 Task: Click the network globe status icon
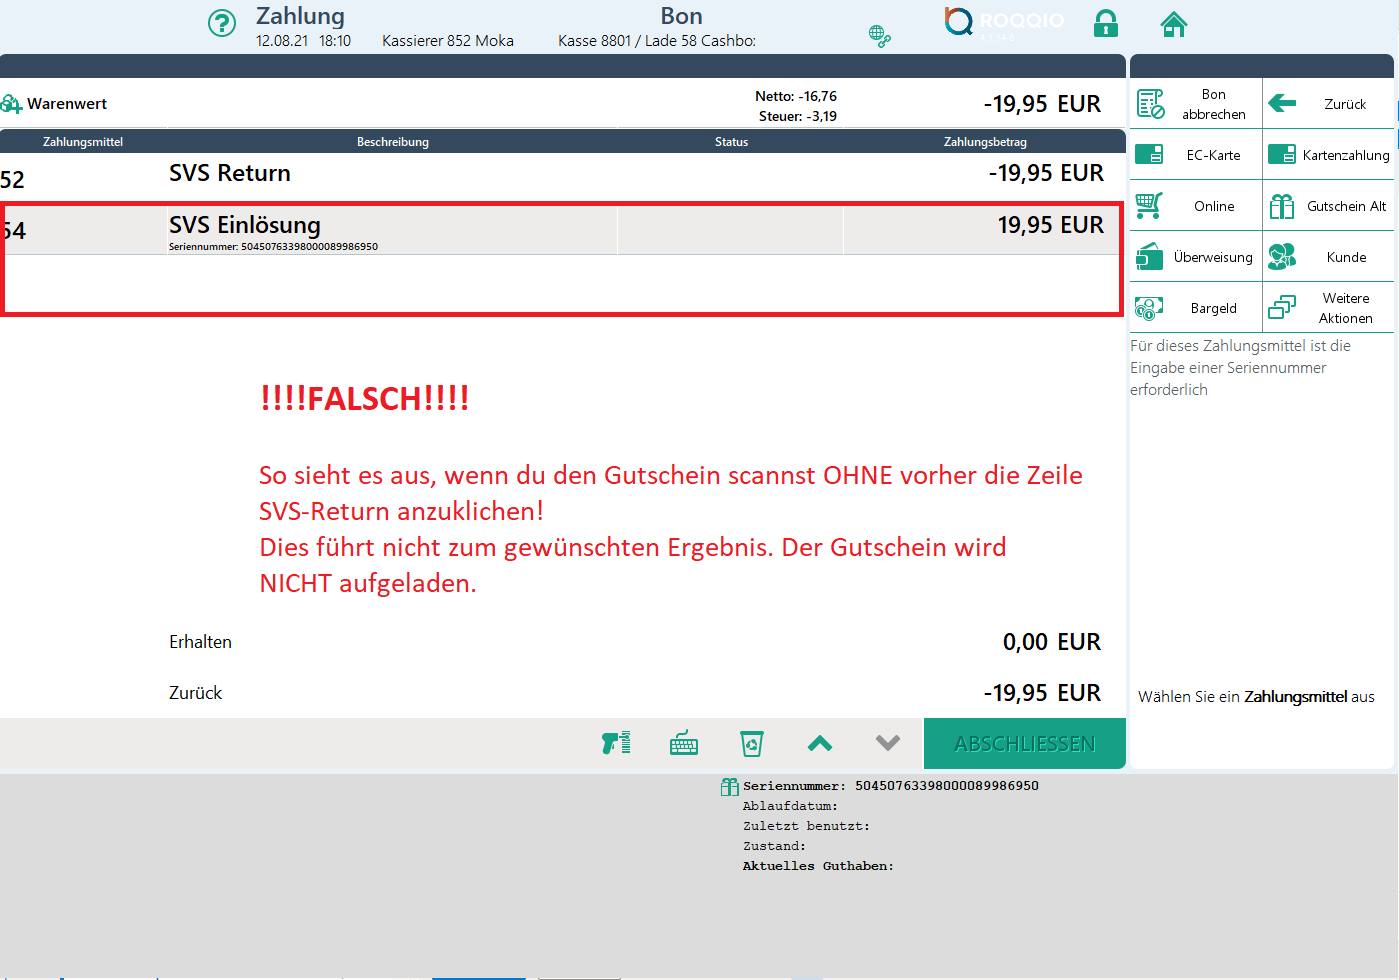coord(879,37)
